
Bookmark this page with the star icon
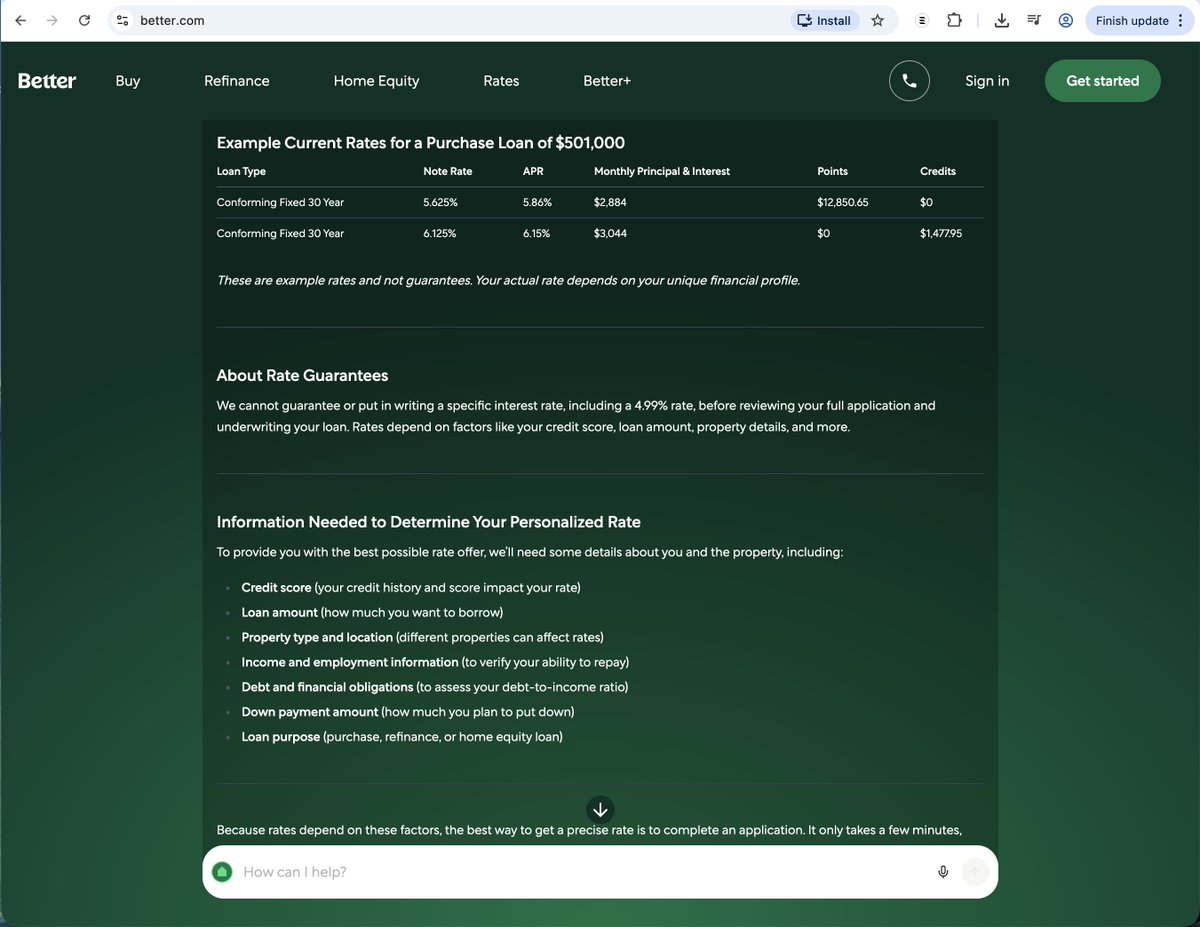(877, 20)
